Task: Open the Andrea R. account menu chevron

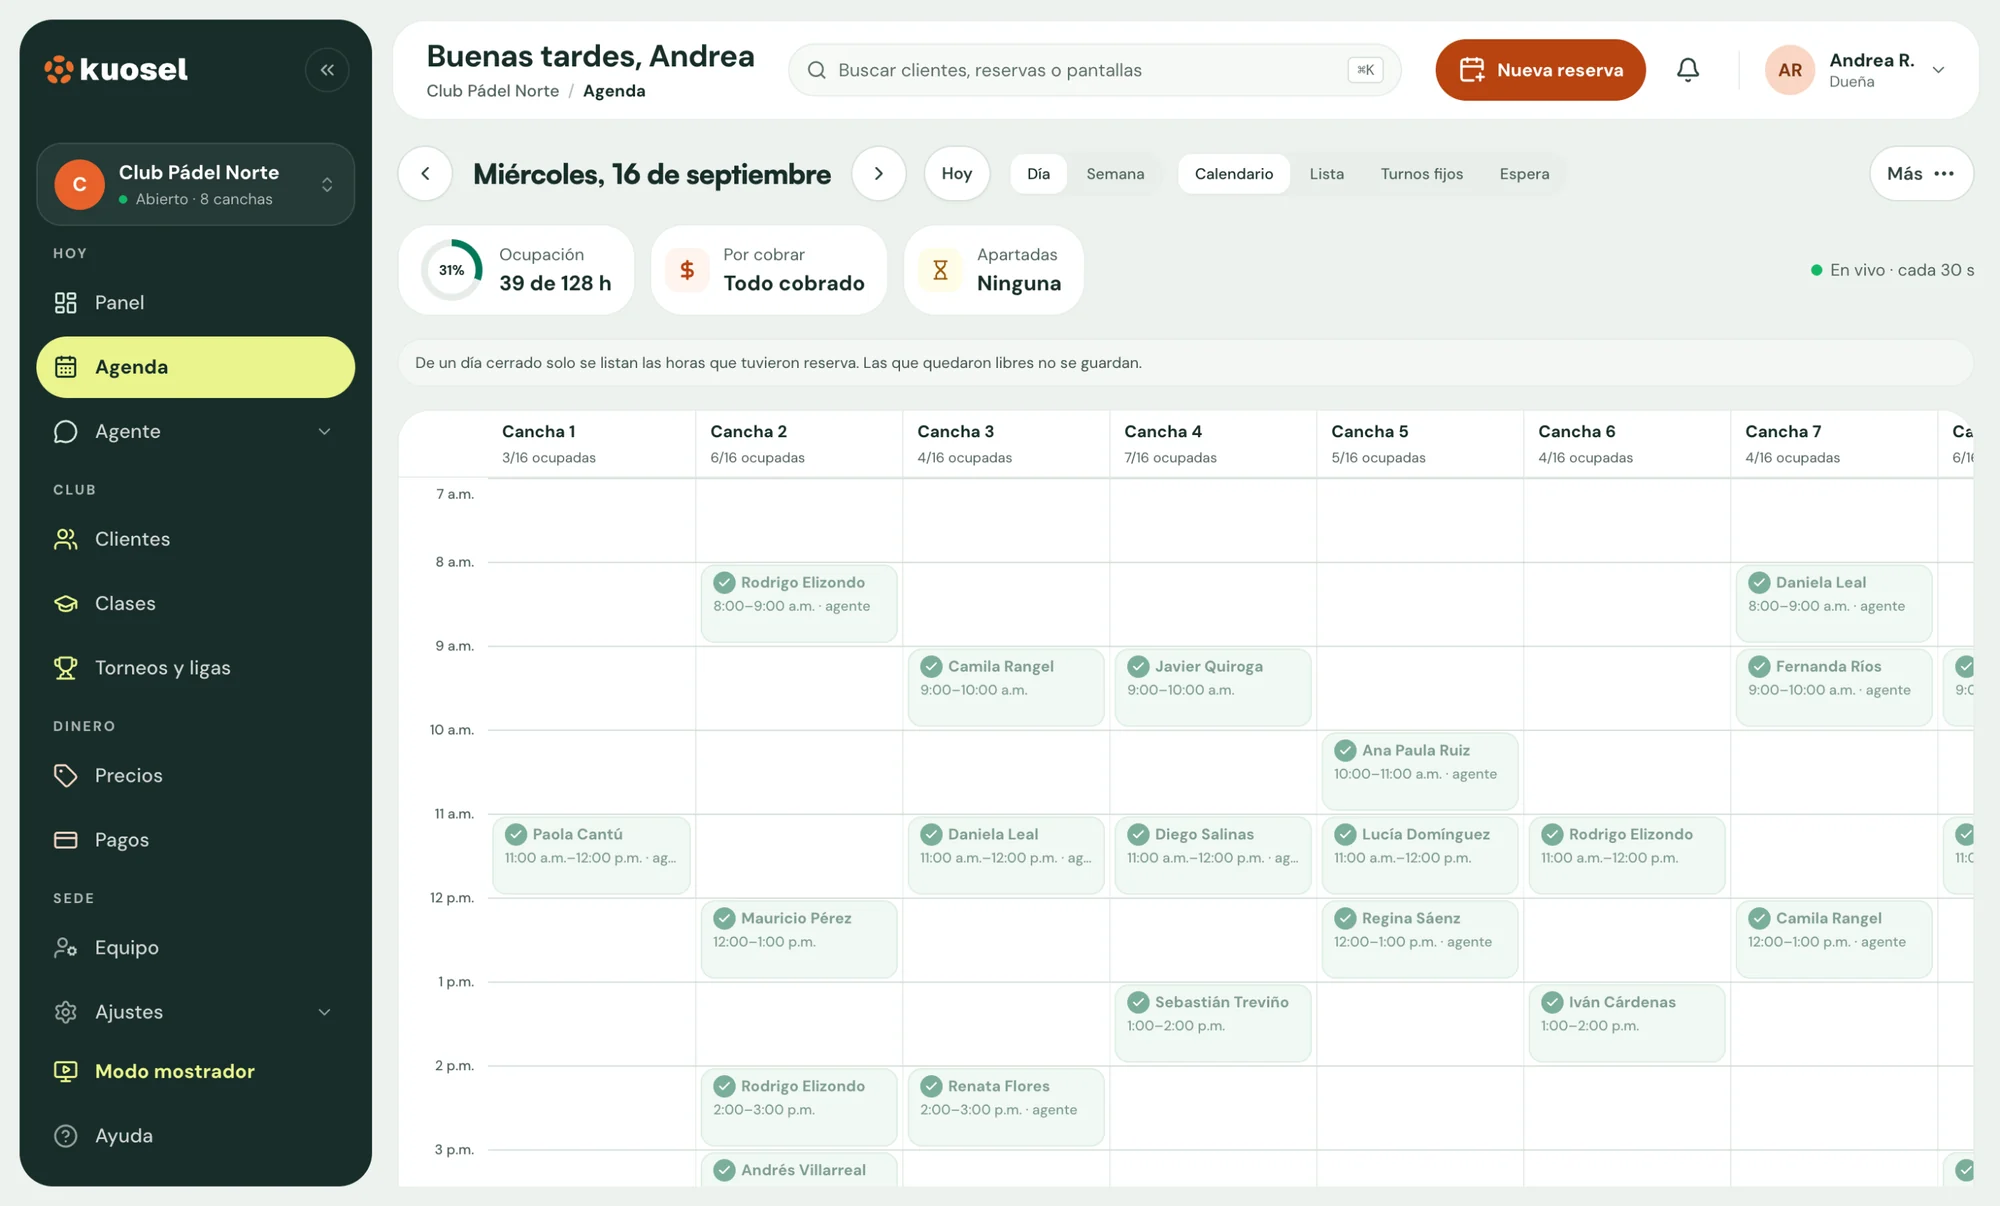Action: pyautogui.click(x=1938, y=70)
